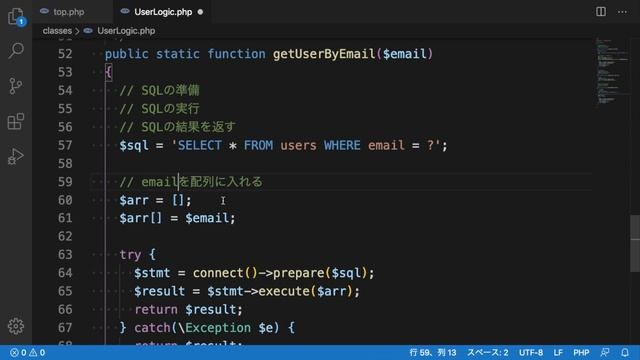Click the try keyword on line 63
The image size is (640, 360).
(130, 255)
